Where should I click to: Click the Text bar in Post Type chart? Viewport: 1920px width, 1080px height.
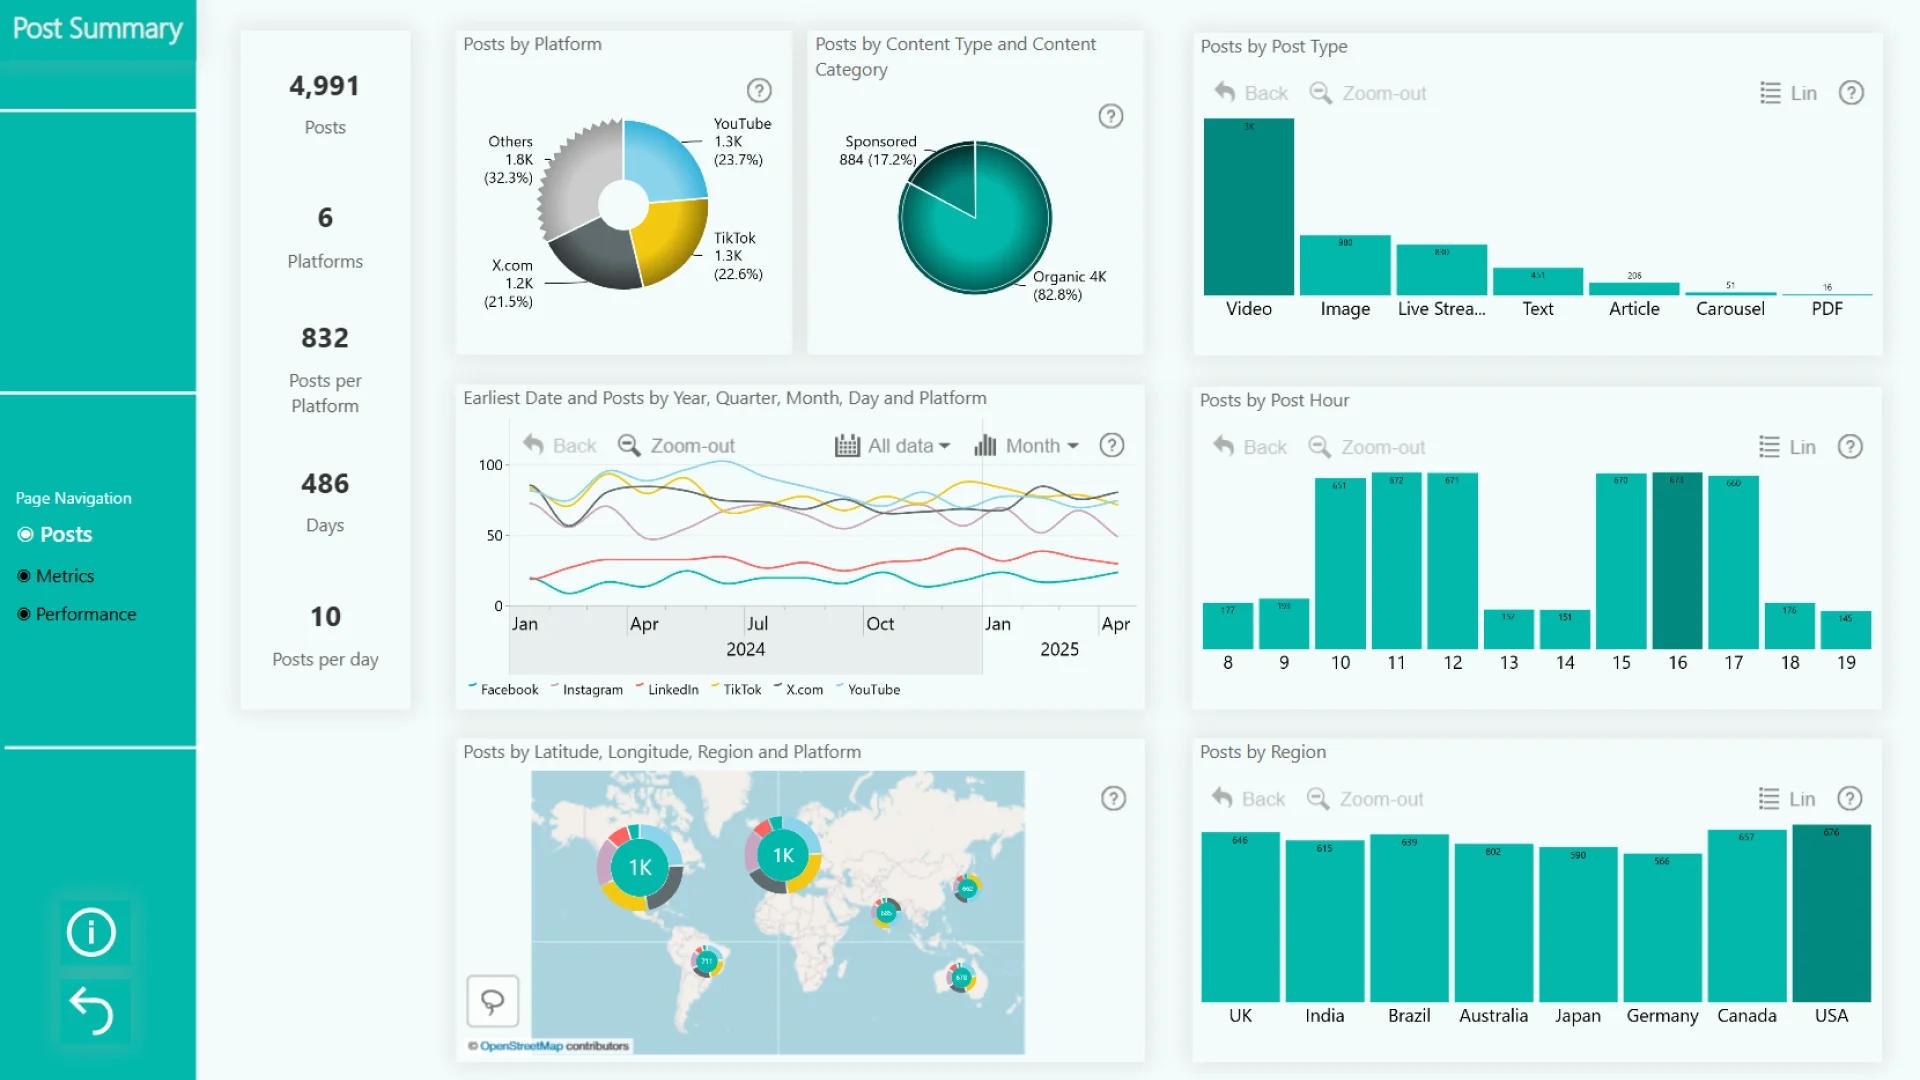pyautogui.click(x=1538, y=281)
